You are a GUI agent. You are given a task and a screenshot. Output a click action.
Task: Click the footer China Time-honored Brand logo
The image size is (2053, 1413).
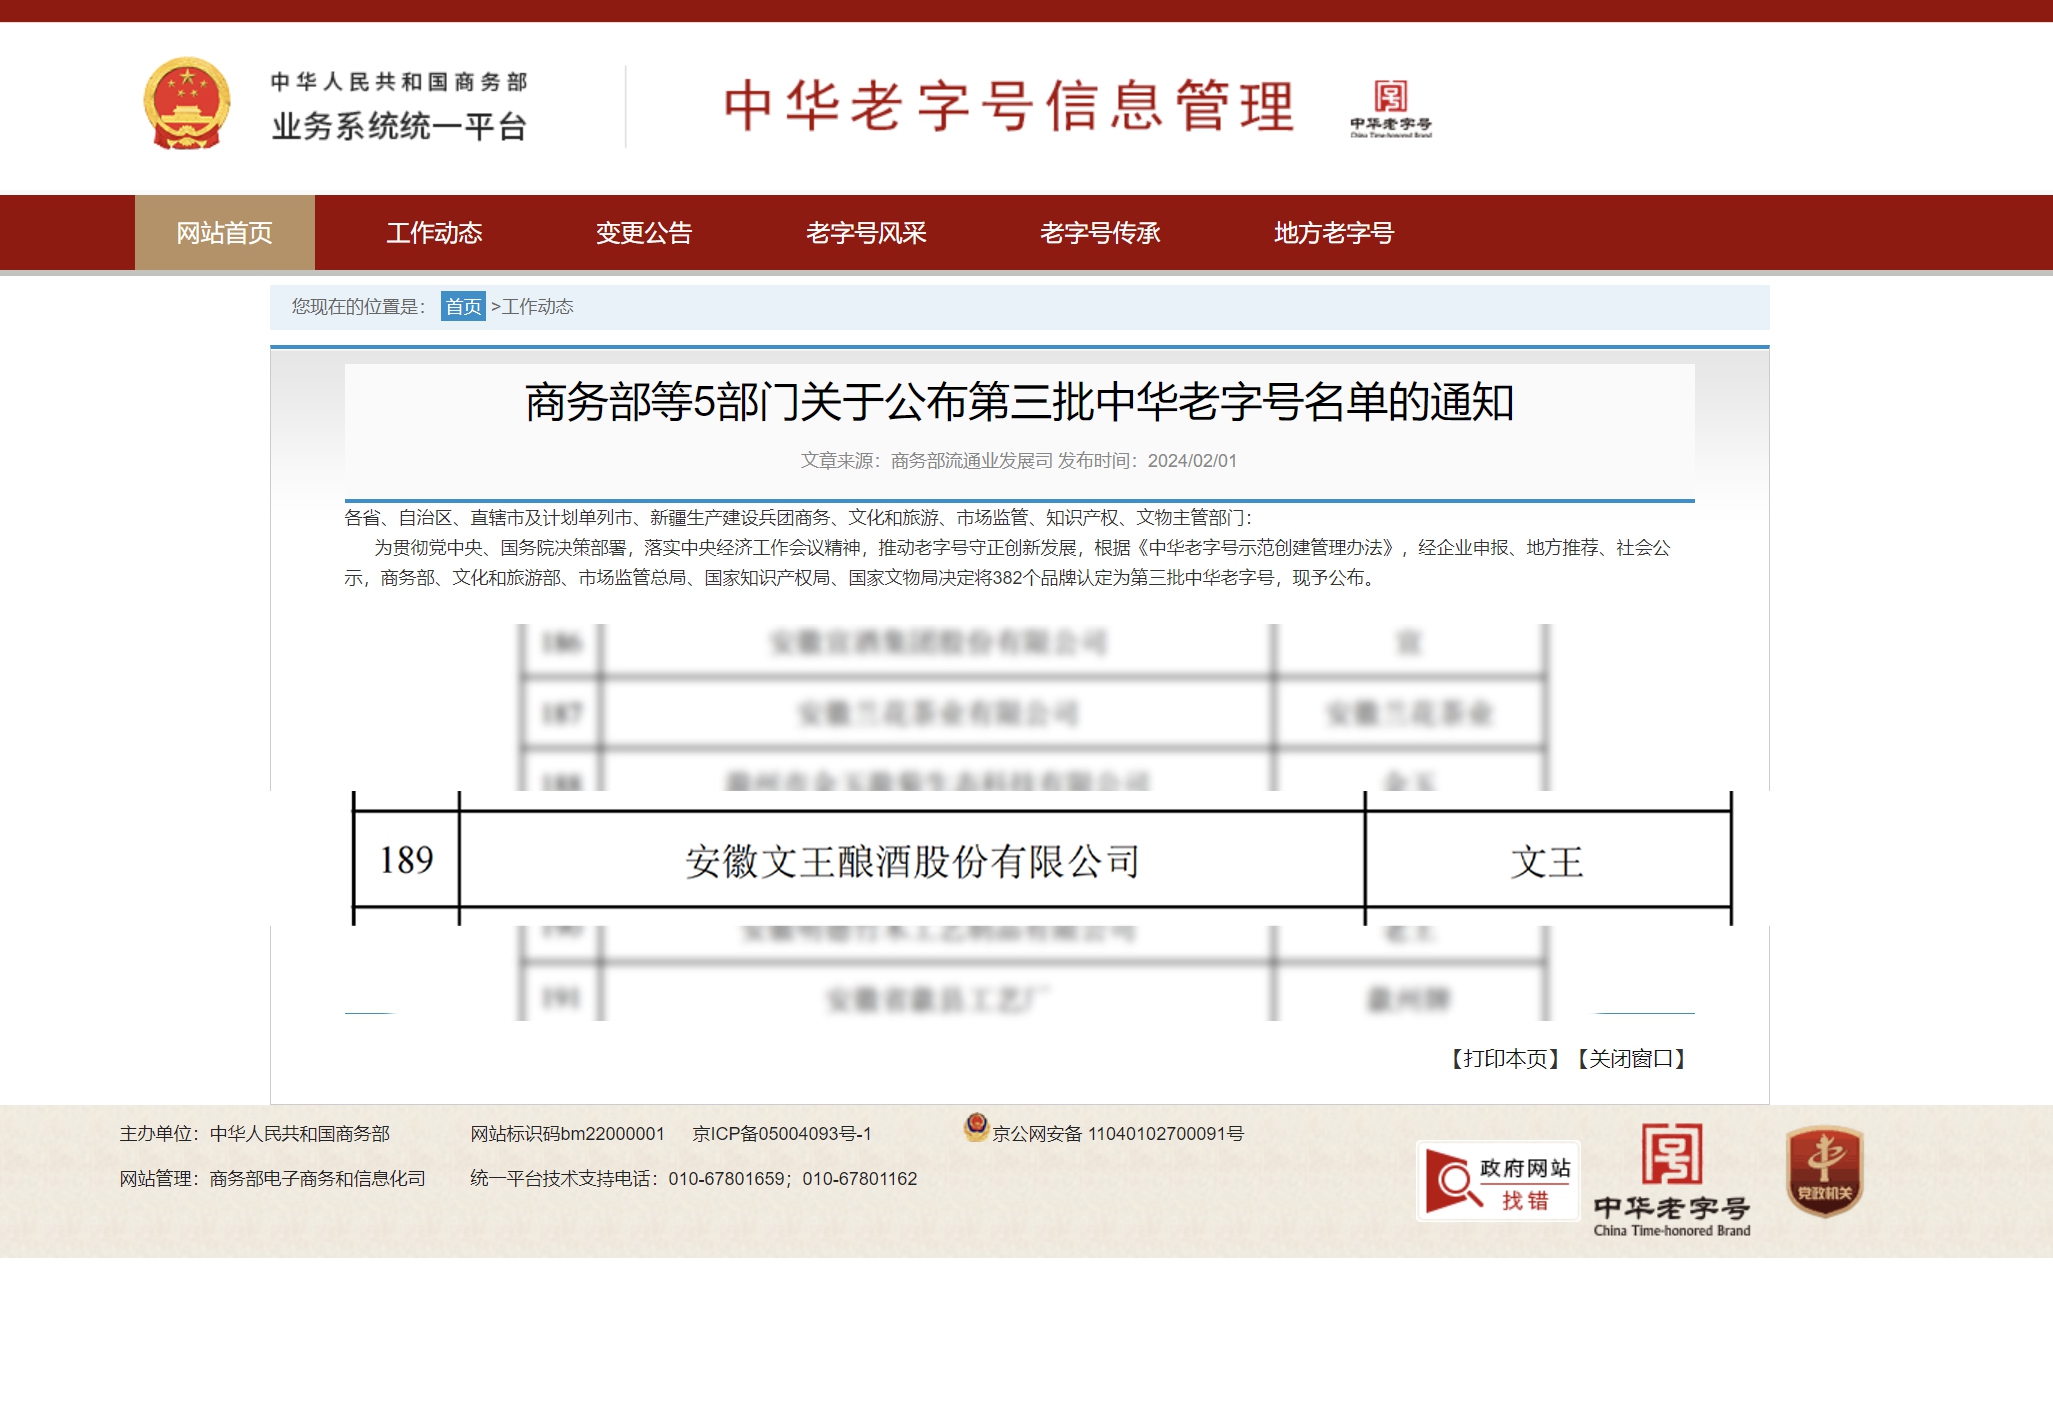click(1671, 1181)
